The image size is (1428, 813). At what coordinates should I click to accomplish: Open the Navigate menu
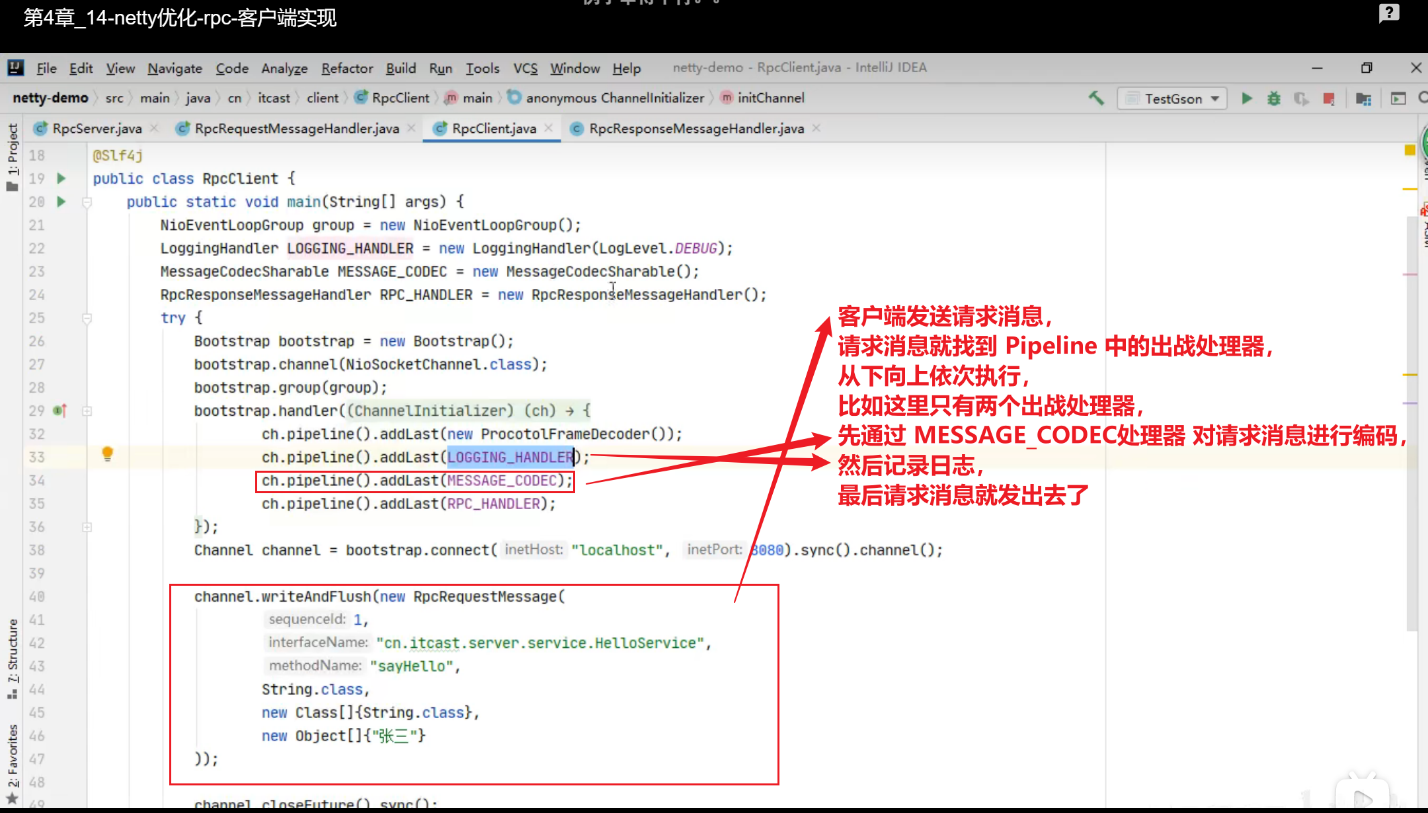coord(175,68)
